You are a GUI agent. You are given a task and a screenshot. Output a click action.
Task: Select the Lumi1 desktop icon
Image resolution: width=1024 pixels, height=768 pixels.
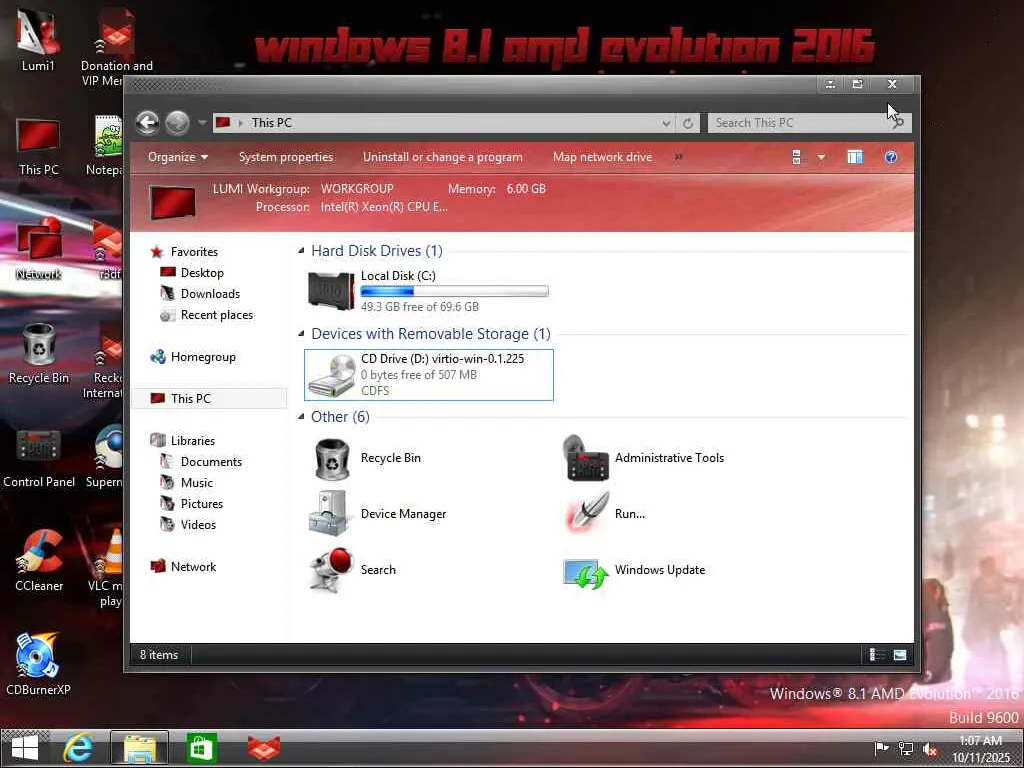[x=38, y=40]
